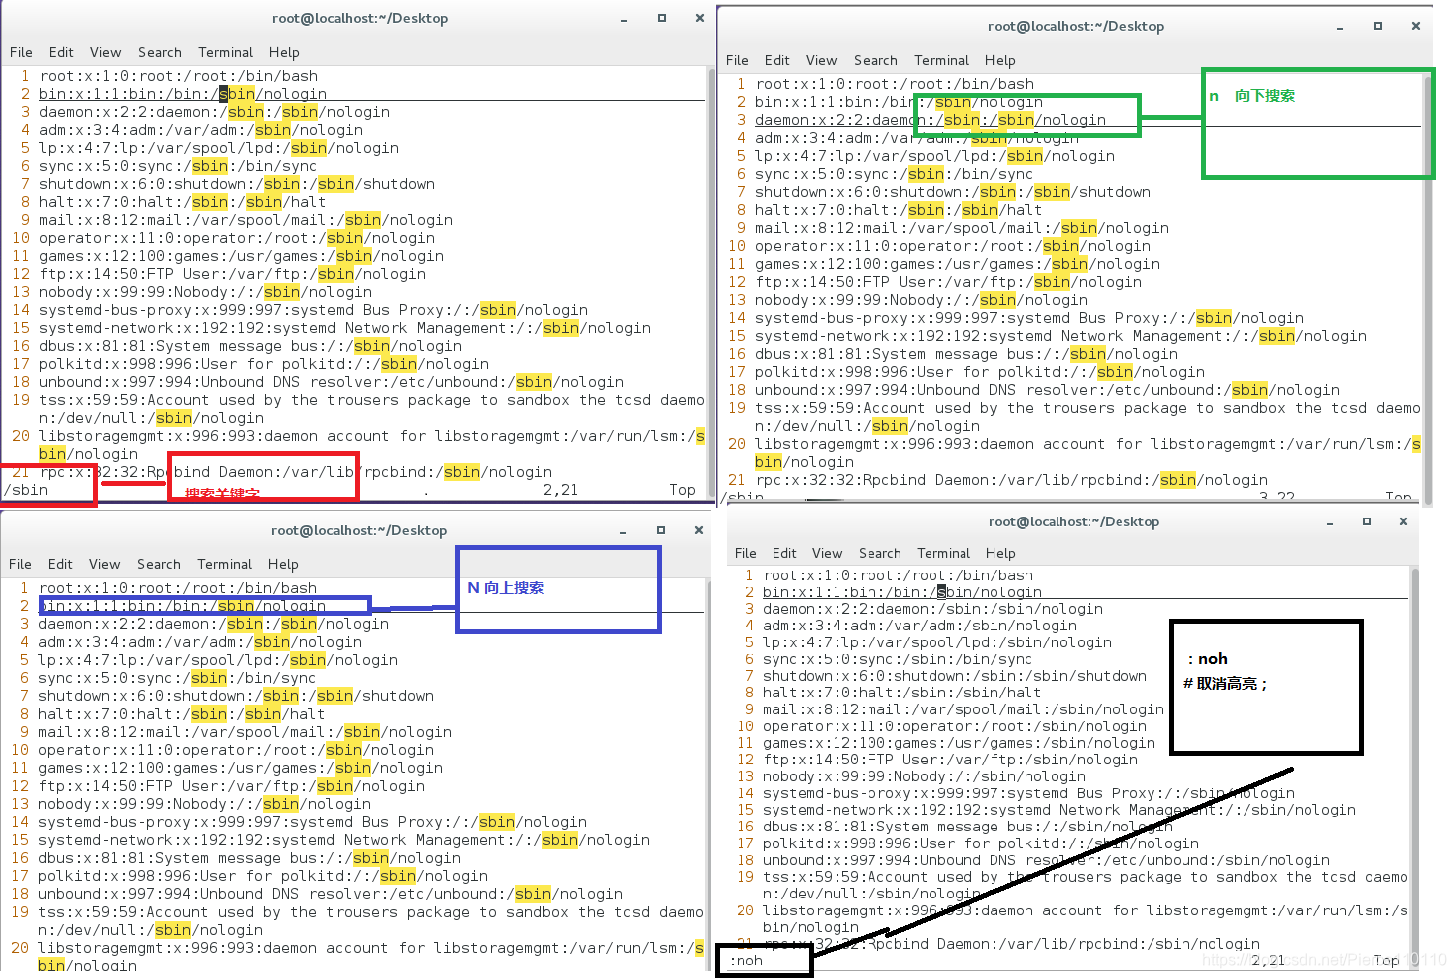This screenshot has width=1456, height=978.
Task: Close the bottom-left terminal window
Action: [699, 530]
